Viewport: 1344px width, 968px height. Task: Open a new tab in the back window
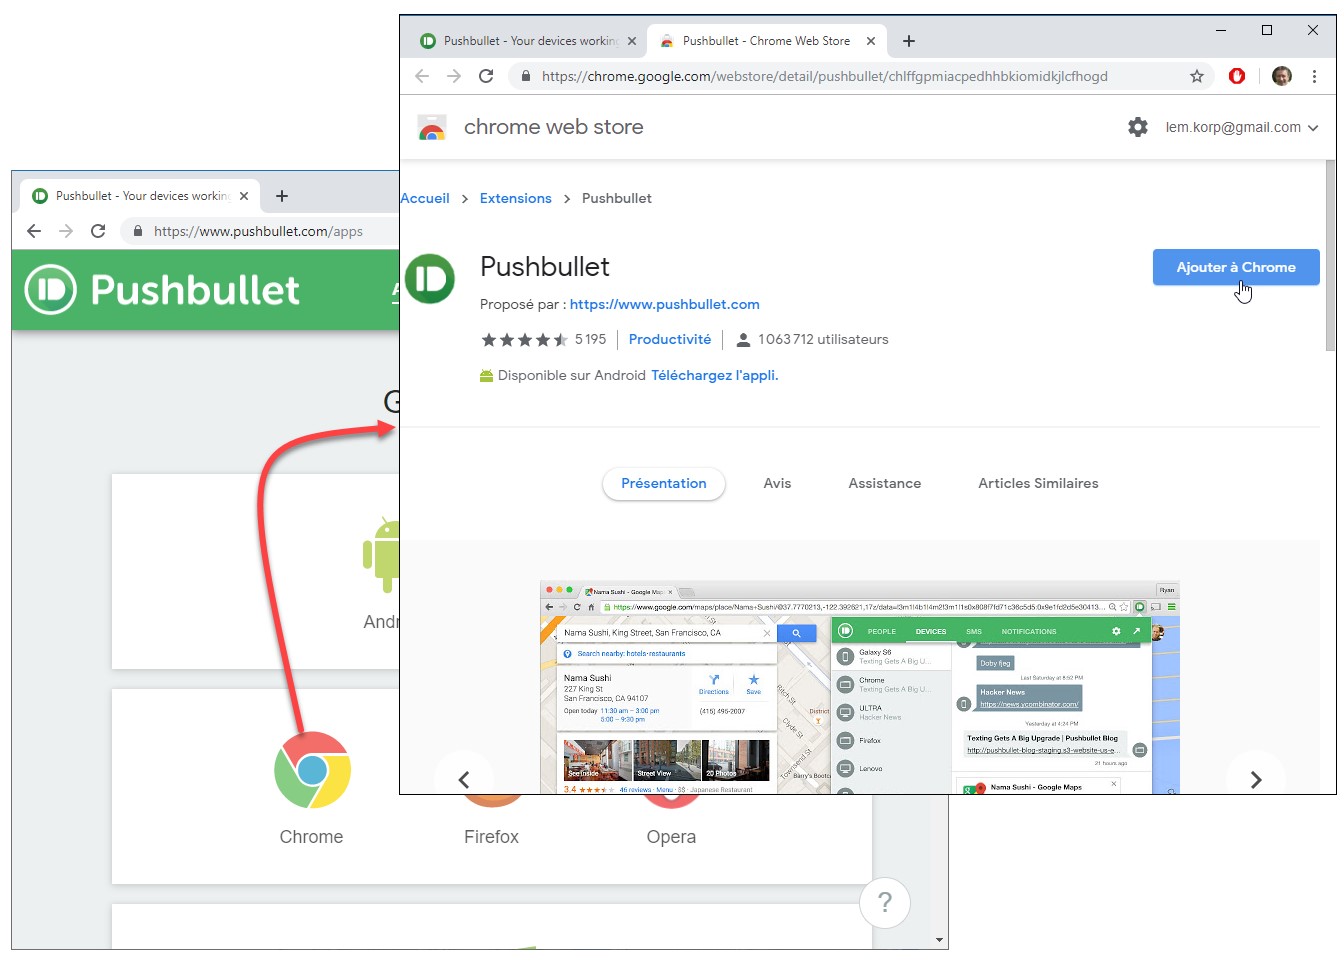coord(282,196)
